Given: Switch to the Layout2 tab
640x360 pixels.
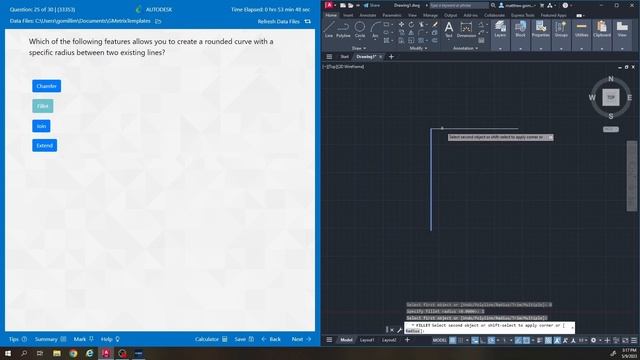Looking at the screenshot, I should pyautogui.click(x=389, y=340).
